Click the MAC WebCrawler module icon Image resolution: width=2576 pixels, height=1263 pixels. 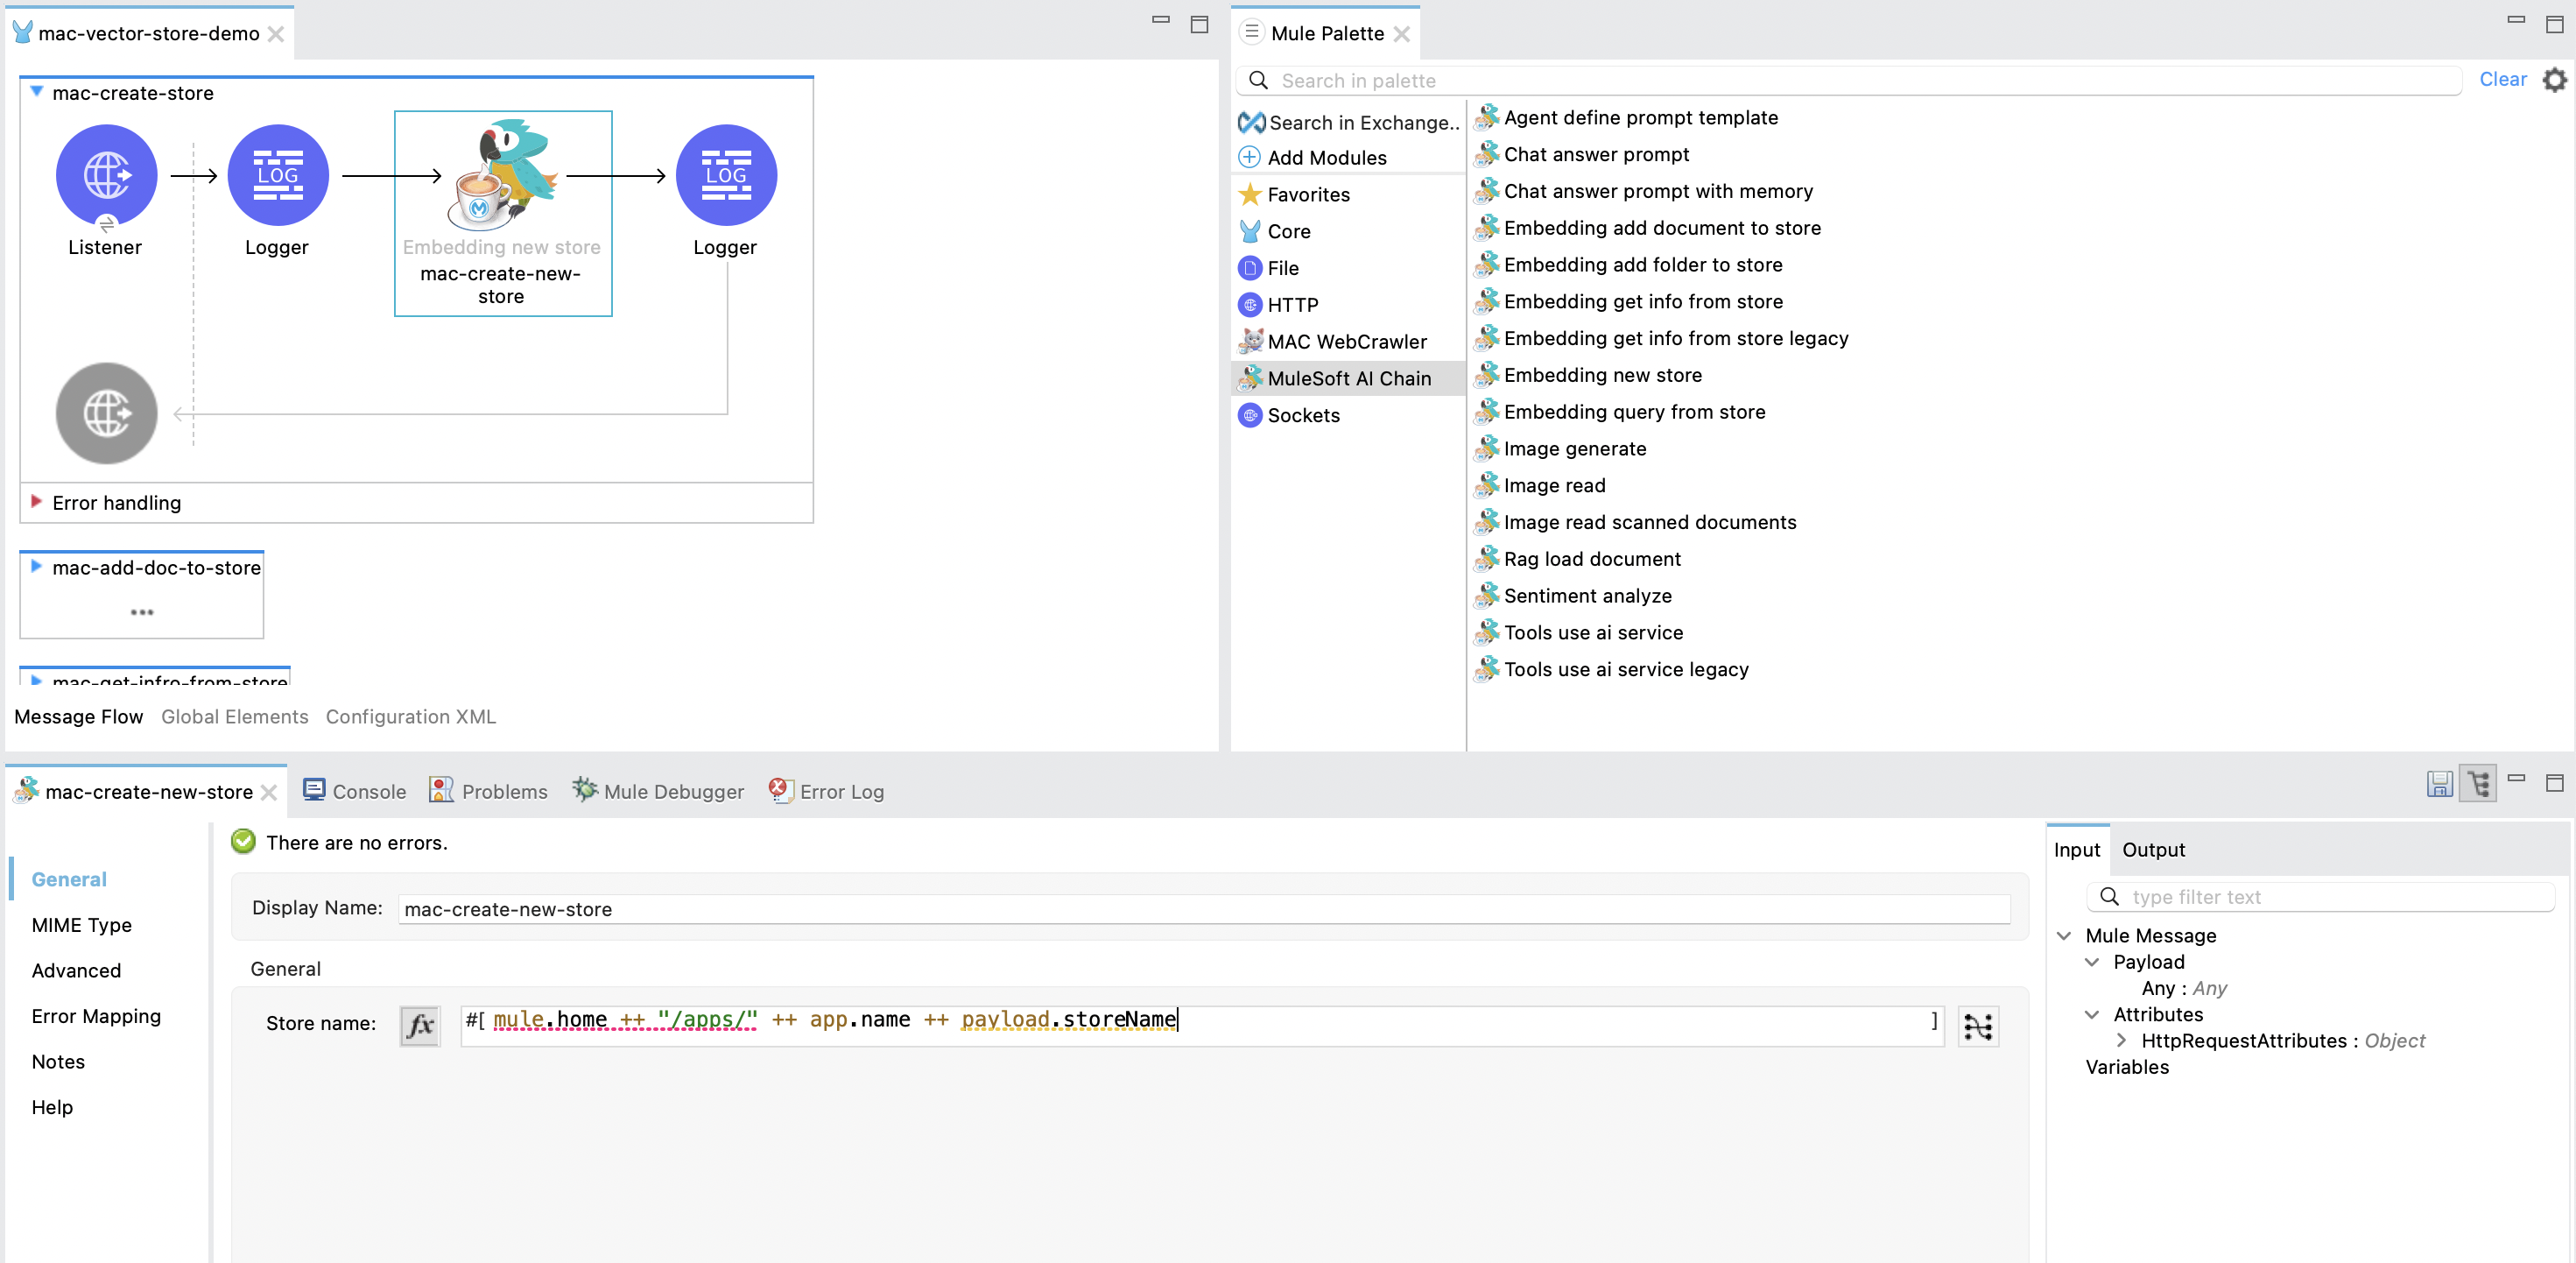pyautogui.click(x=1252, y=340)
